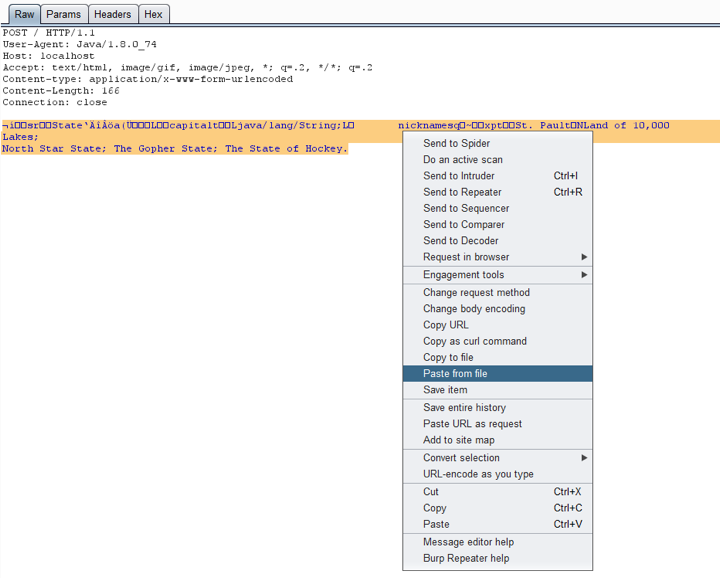The image size is (720, 578).
Task: Select Send to Repeater option
Action: 462,192
